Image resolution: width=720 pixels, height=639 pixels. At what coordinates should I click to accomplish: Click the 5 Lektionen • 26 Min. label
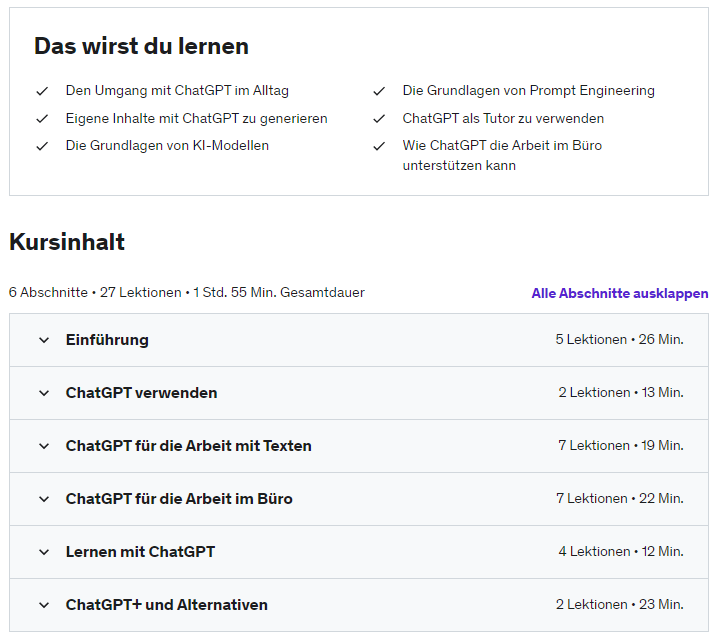[619, 340]
